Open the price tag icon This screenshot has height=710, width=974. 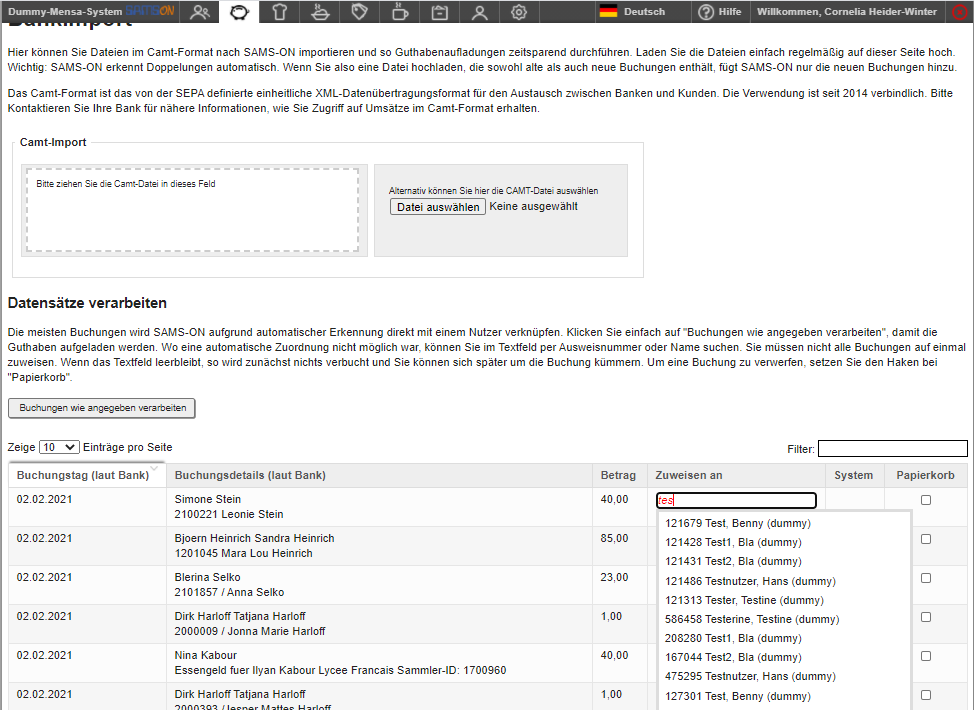click(x=360, y=12)
